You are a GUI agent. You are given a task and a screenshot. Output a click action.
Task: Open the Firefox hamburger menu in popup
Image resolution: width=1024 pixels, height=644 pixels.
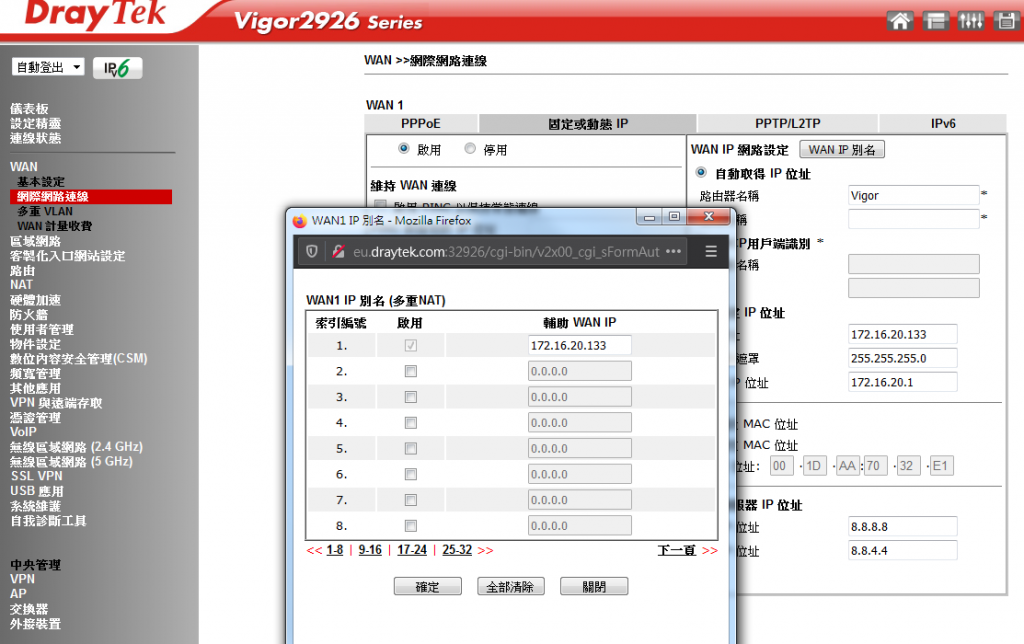[711, 251]
